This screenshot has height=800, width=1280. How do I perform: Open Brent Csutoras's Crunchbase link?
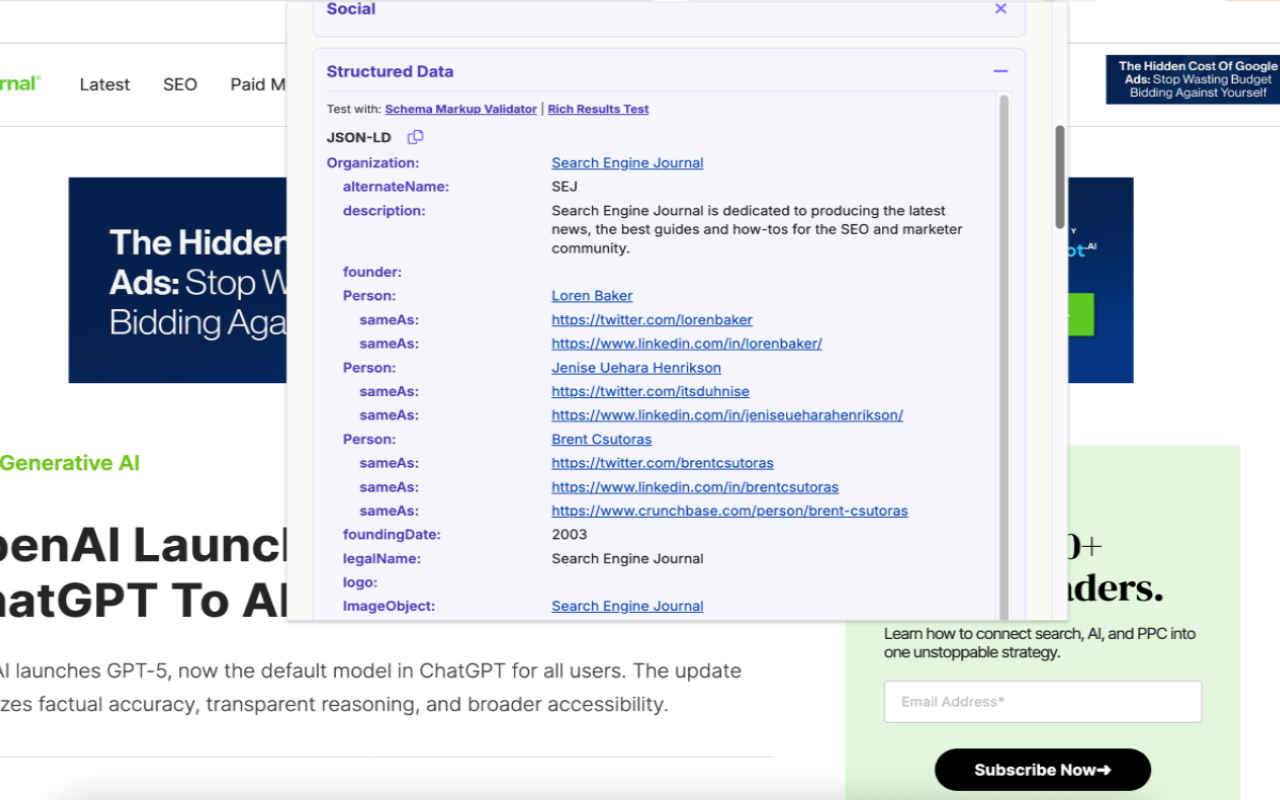pyautogui.click(x=729, y=510)
